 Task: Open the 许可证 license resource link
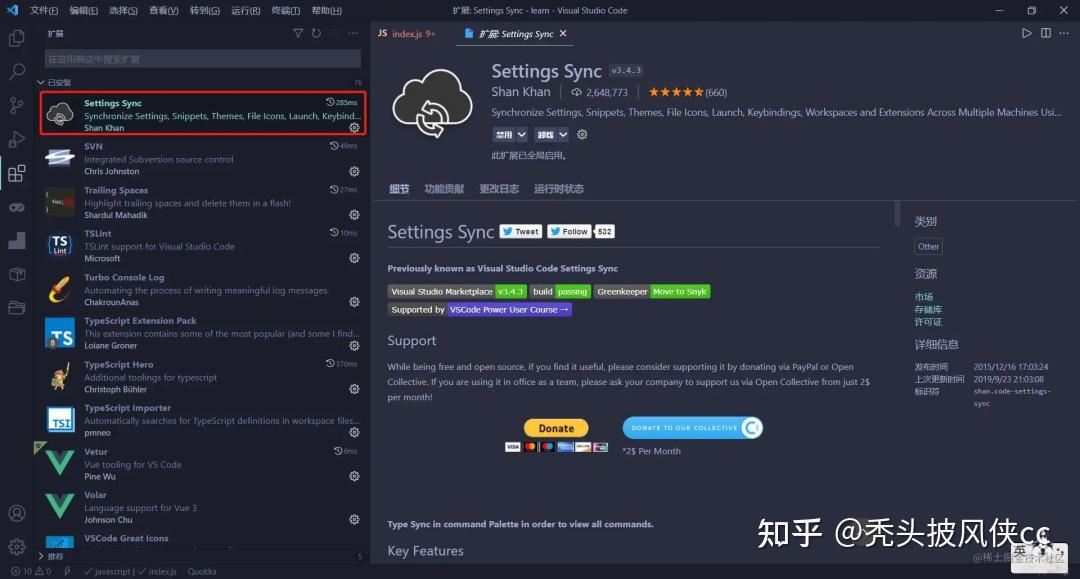pos(928,322)
